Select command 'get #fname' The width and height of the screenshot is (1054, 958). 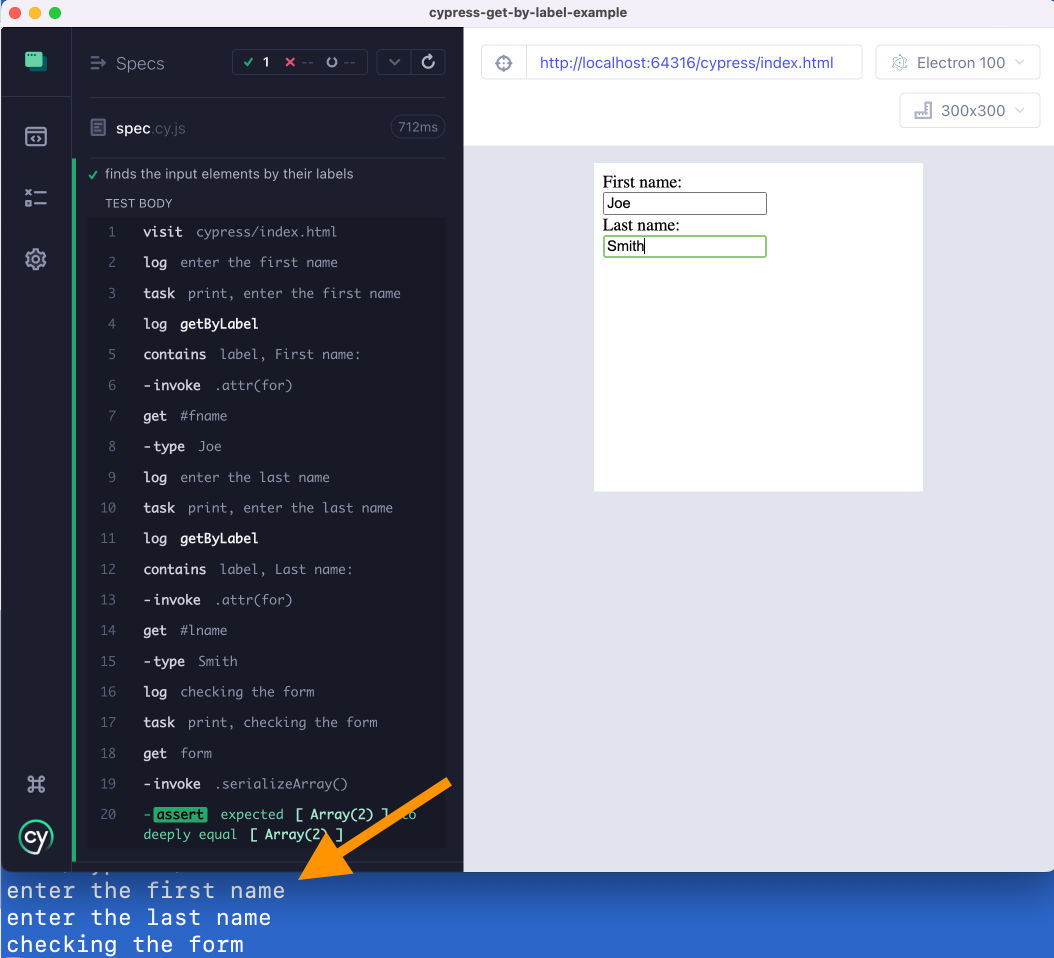click(x=266, y=416)
